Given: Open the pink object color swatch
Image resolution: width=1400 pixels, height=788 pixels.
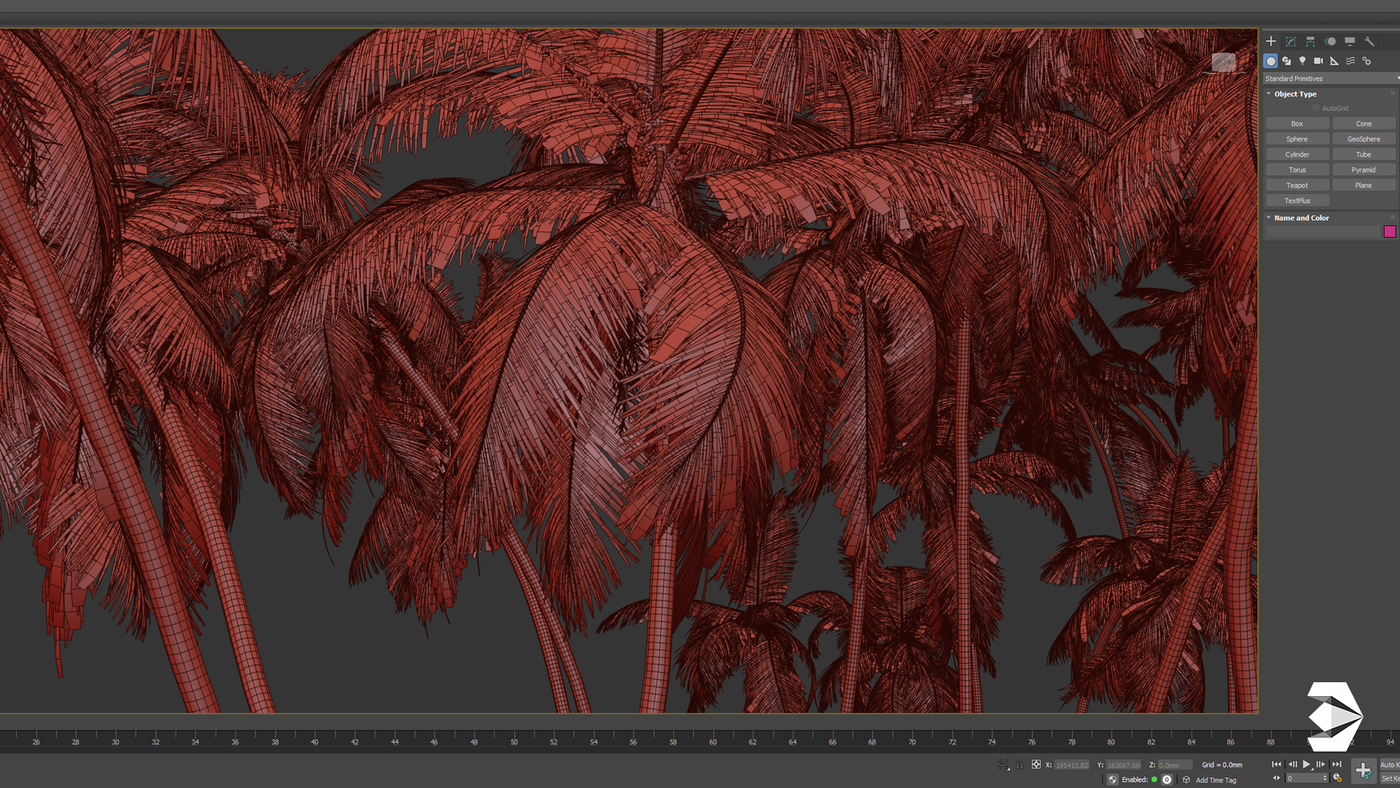Looking at the screenshot, I should [1389, 231].
